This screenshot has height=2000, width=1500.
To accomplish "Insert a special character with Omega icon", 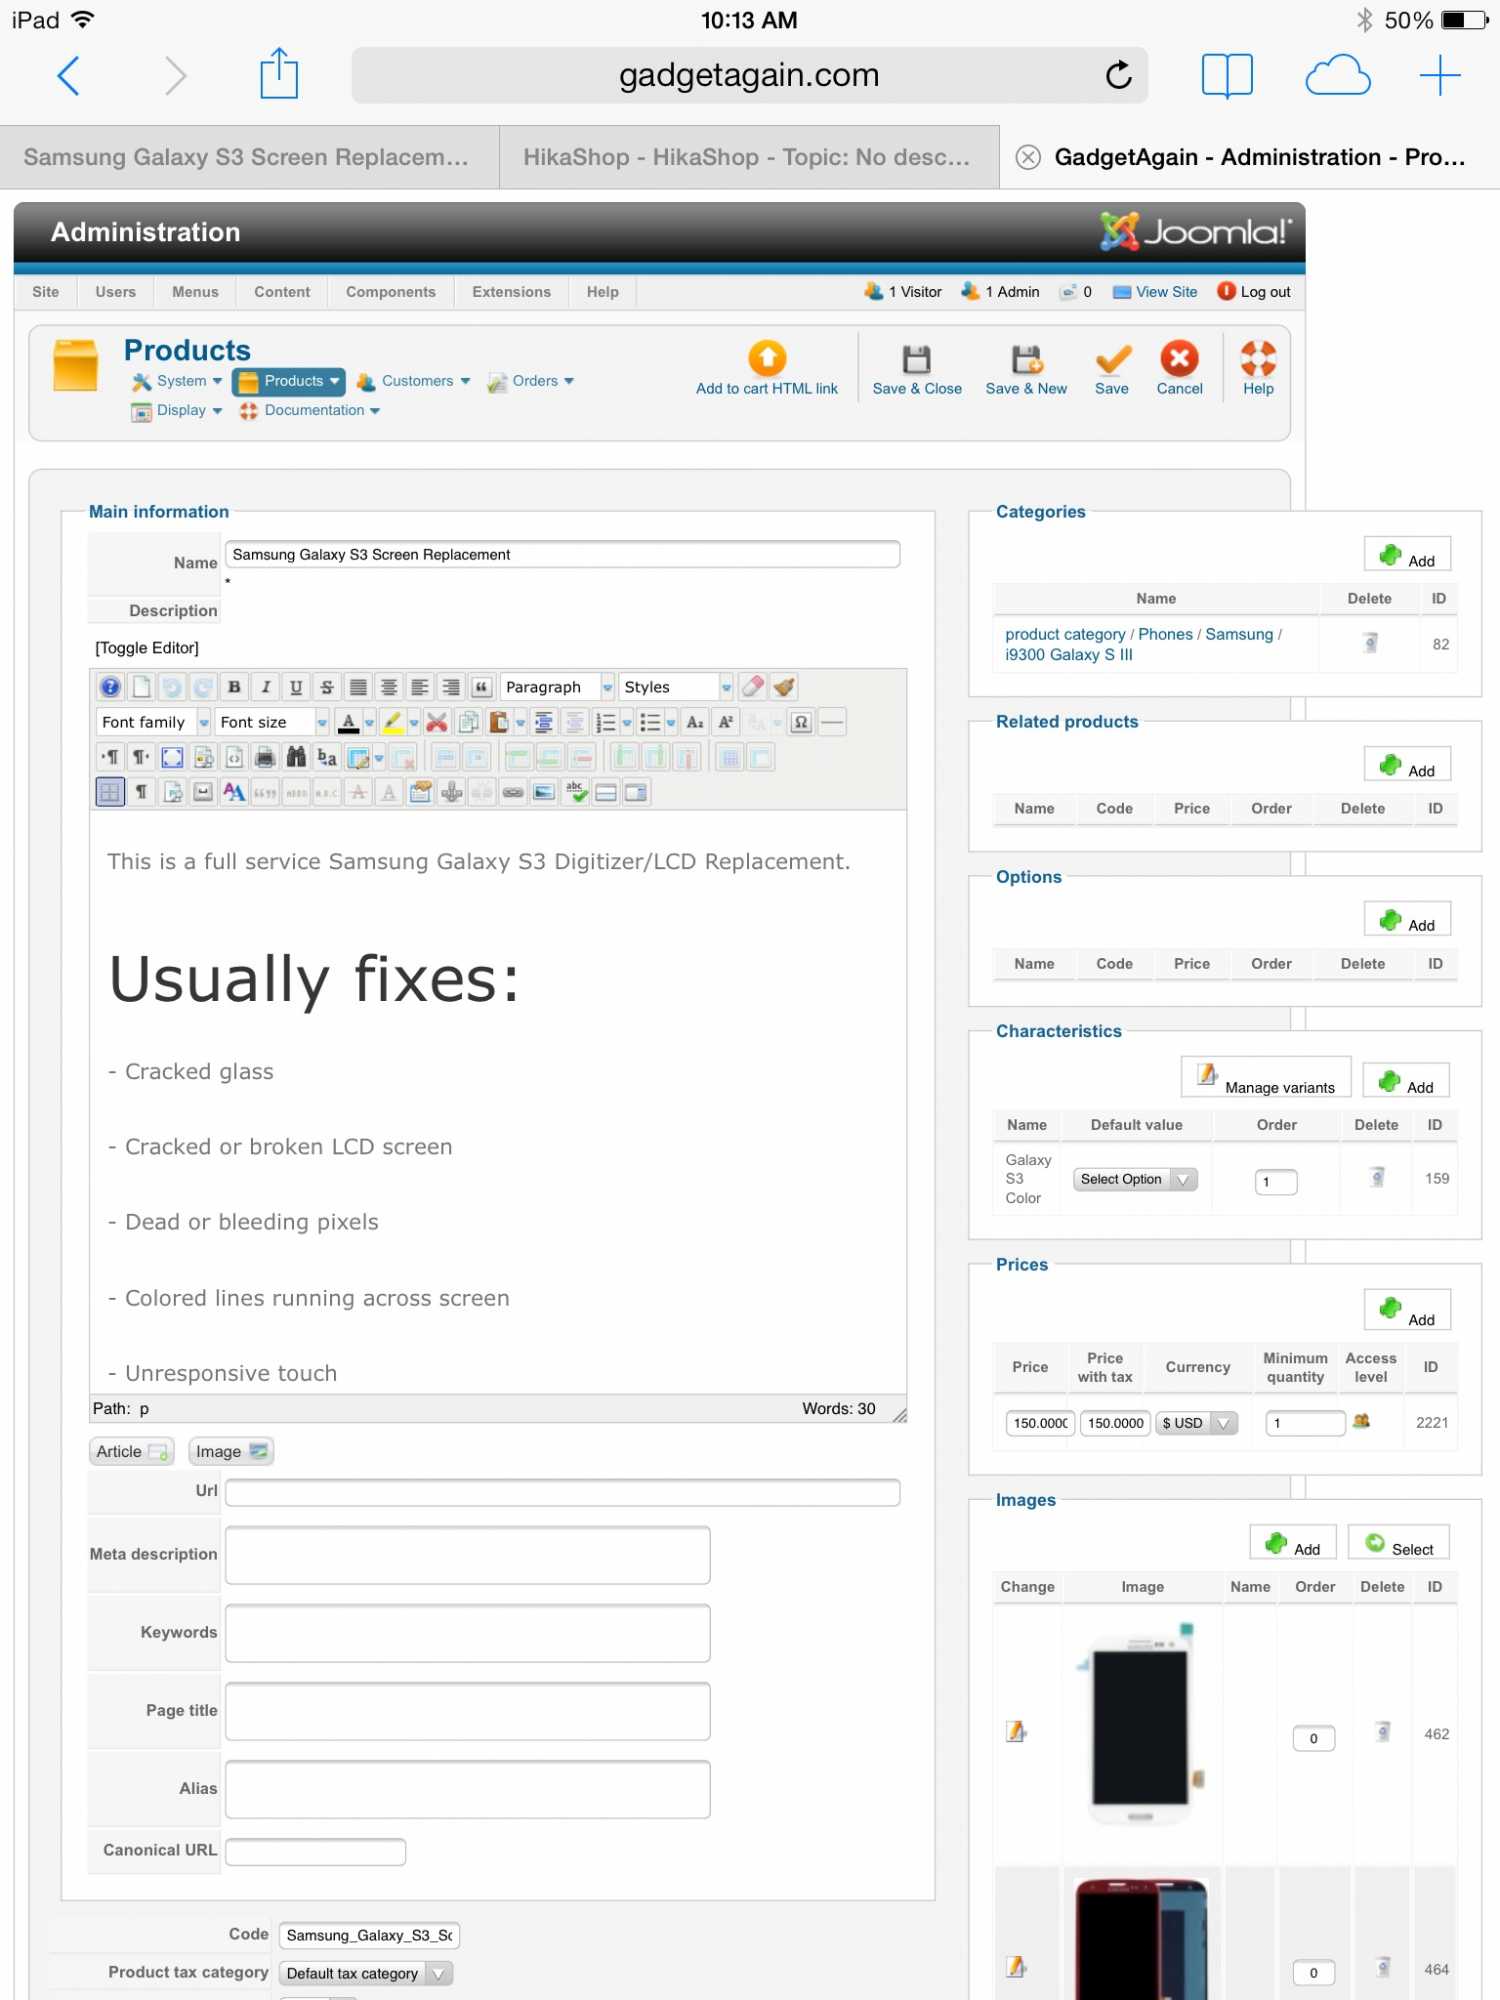I will pos(801,722).
